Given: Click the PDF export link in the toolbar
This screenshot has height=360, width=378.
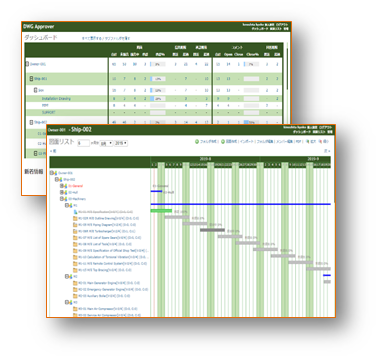Looking at the screenshot, I should (x=299, y=142).
